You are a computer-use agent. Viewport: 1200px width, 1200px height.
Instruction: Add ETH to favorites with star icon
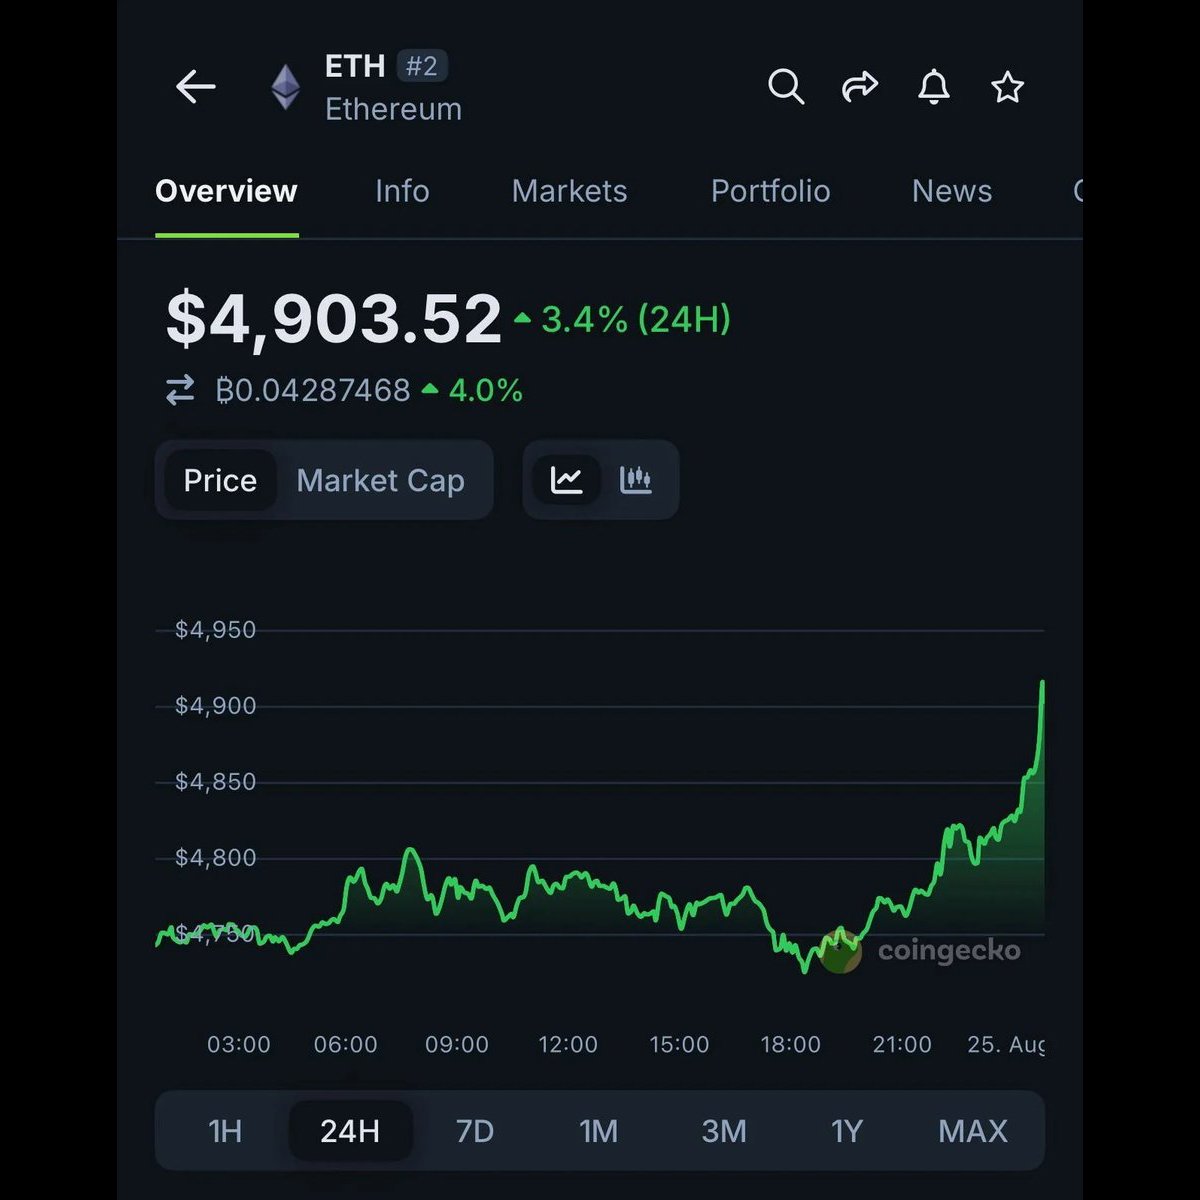1007,87
